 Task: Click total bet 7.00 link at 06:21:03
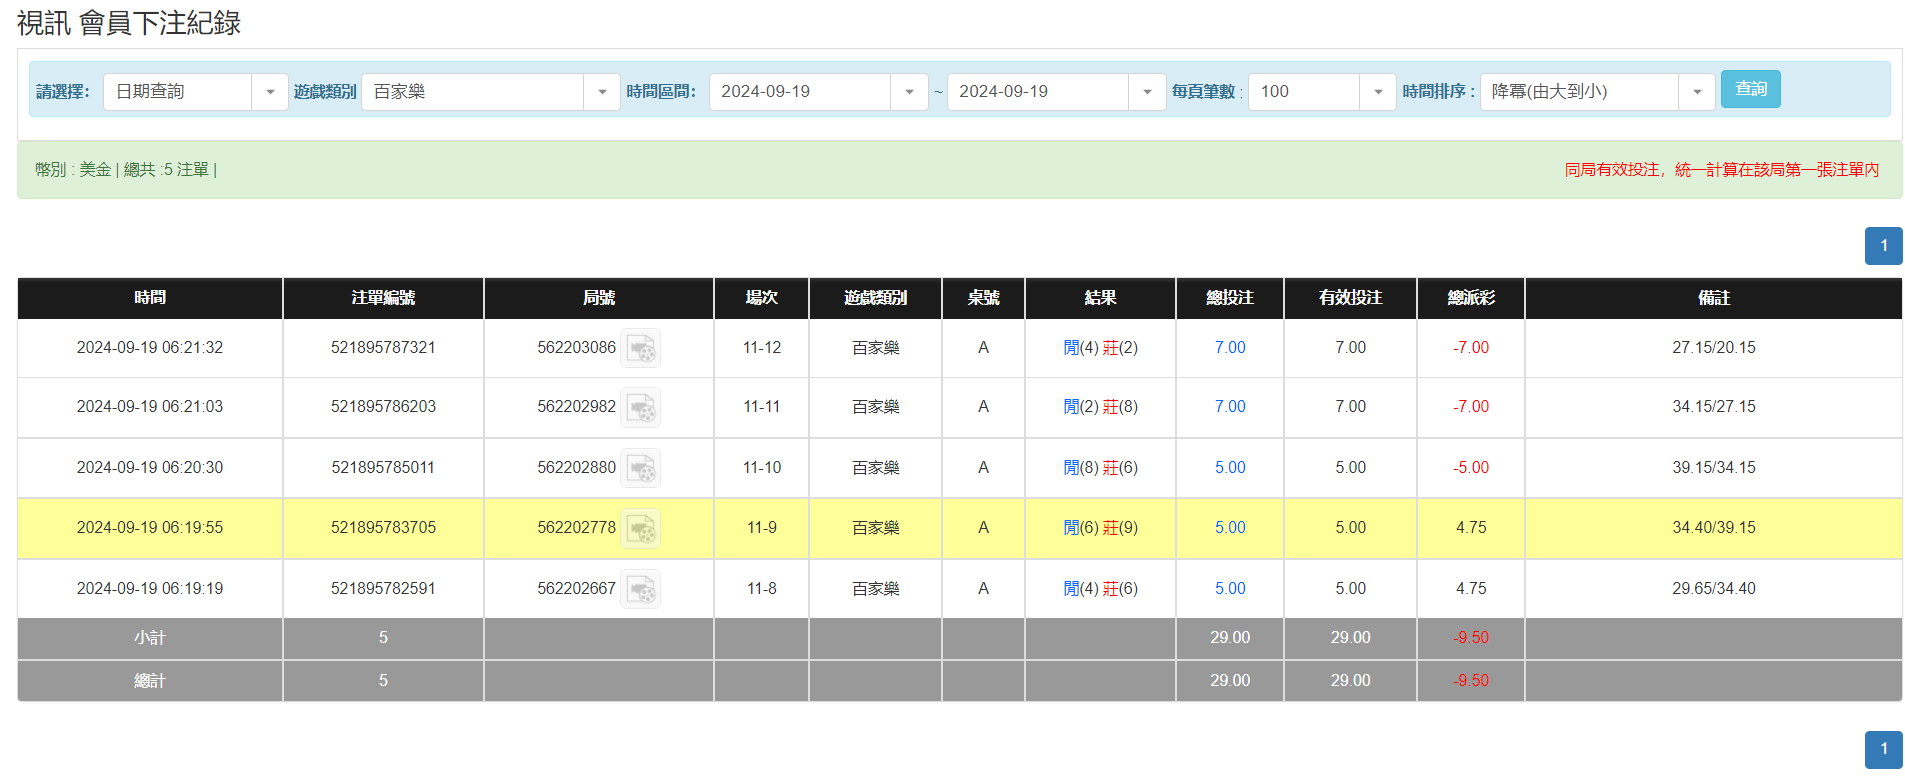tap(1229, 407)
